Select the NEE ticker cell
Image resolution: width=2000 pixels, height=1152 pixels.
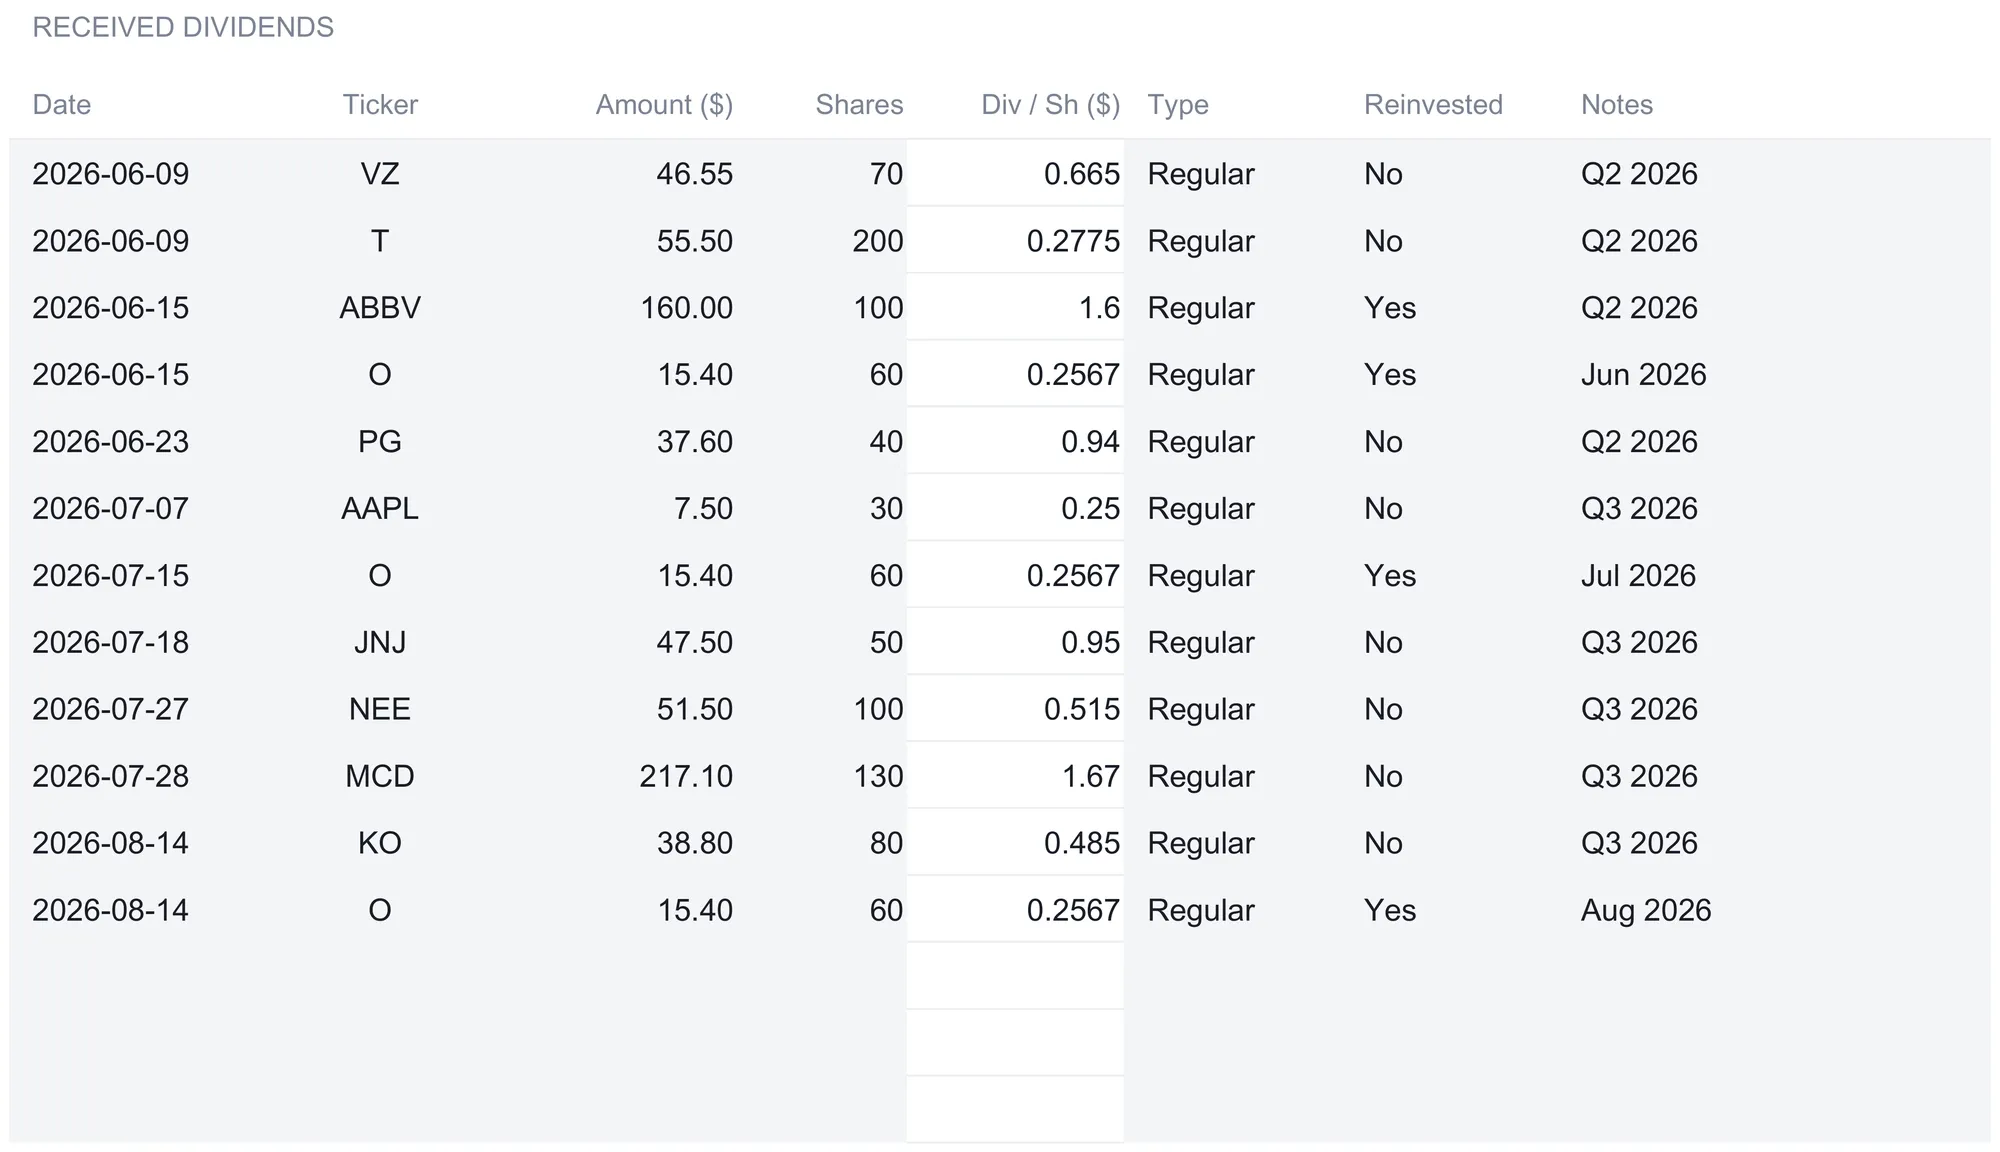tap(380, 710)
